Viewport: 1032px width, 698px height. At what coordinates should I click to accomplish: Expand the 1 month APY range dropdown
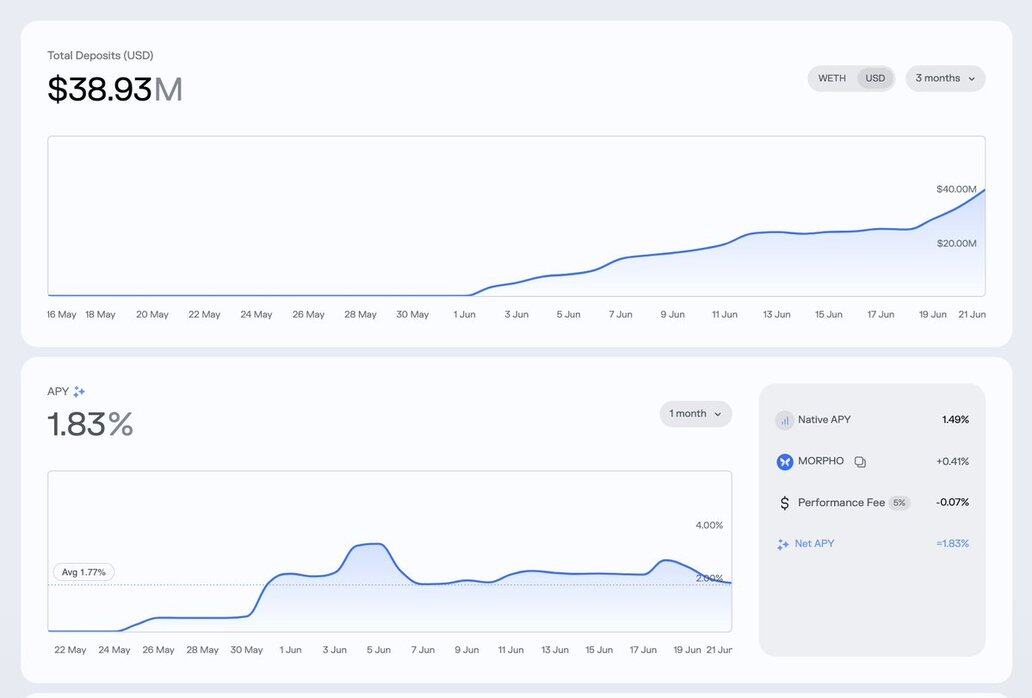pyautogui.click(x=695, y=414)
